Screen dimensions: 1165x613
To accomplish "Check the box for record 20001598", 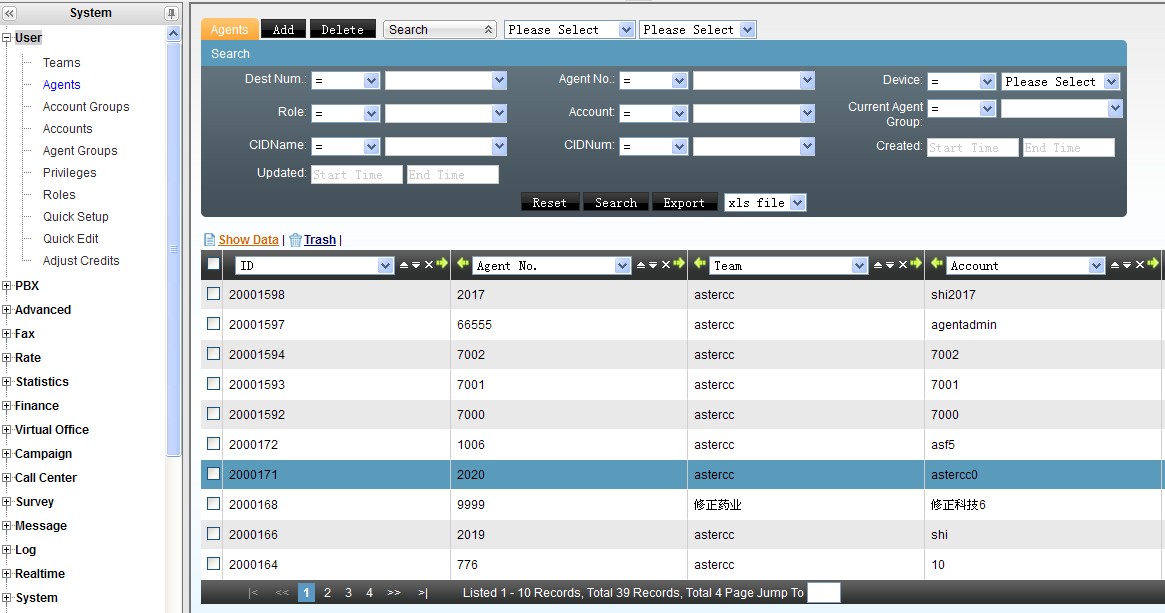I will click(x=213, y=295).
